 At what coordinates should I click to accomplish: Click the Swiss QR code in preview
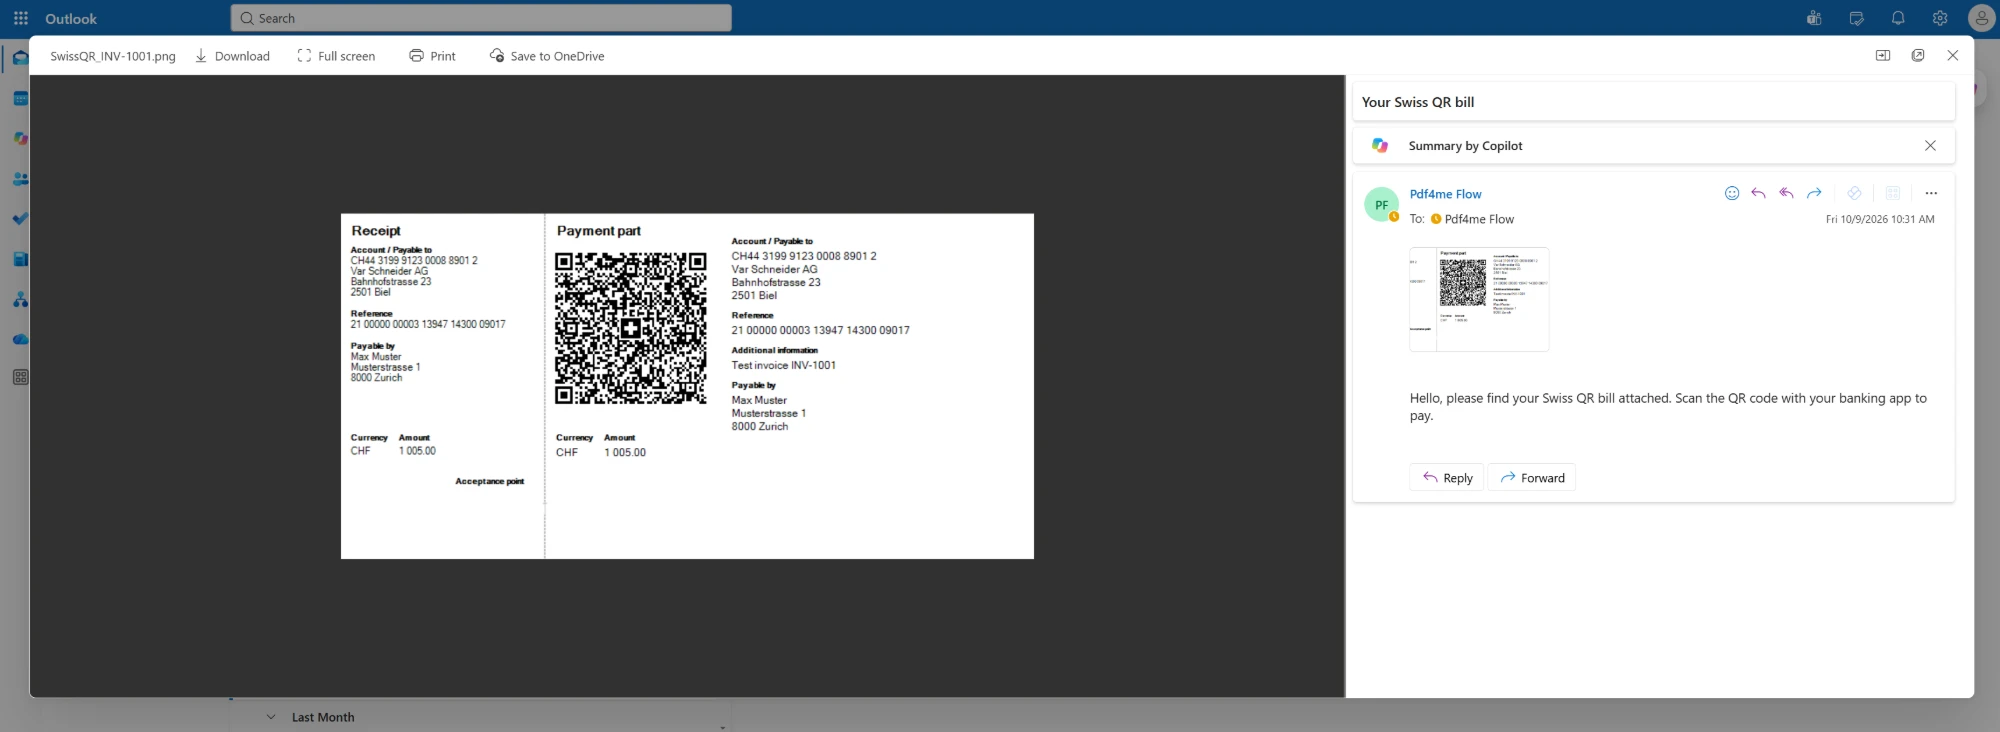point(631,328)
